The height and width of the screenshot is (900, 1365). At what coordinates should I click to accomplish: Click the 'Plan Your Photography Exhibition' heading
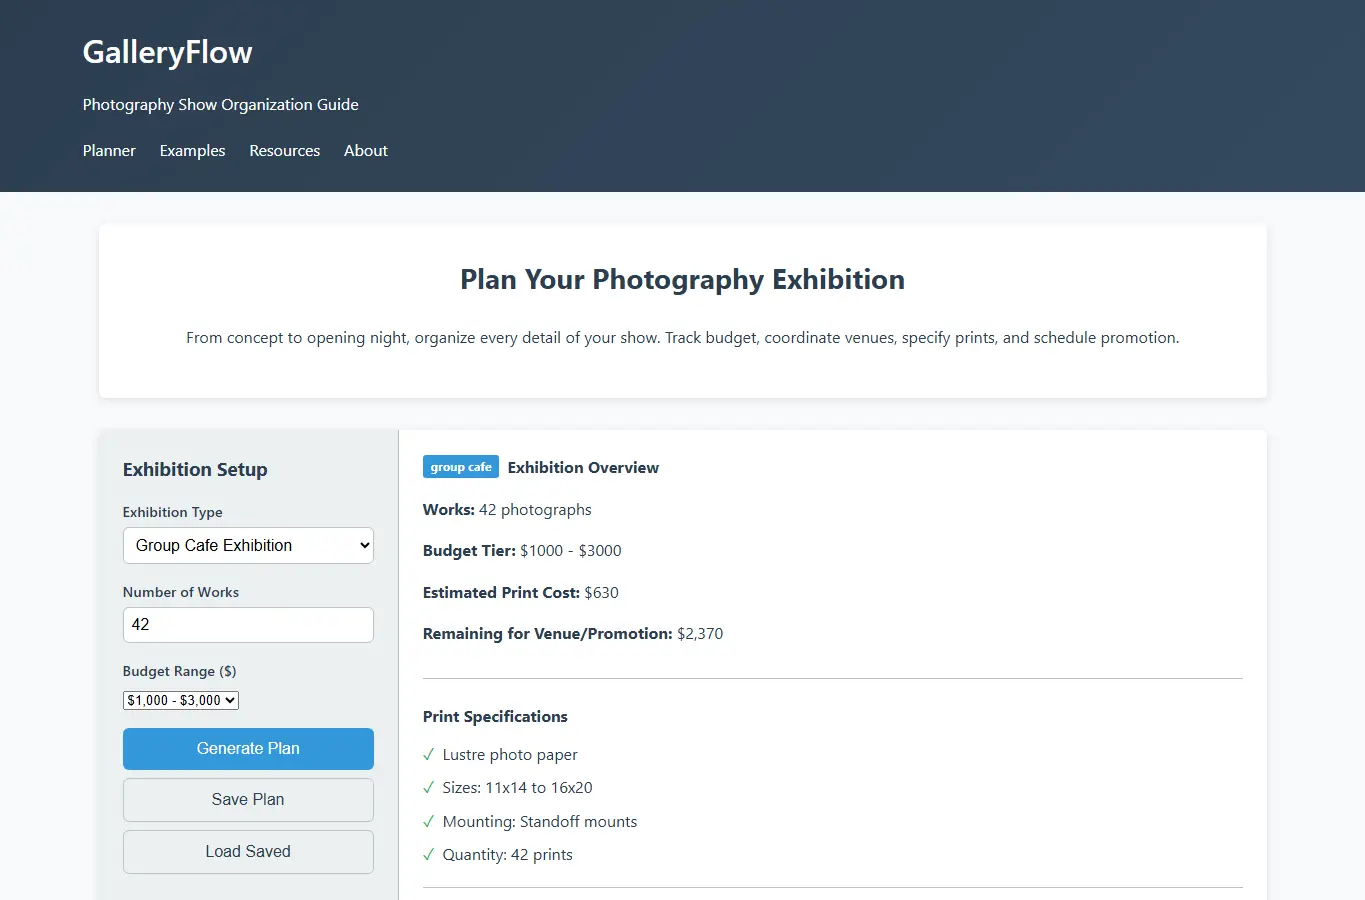(683, 280)
